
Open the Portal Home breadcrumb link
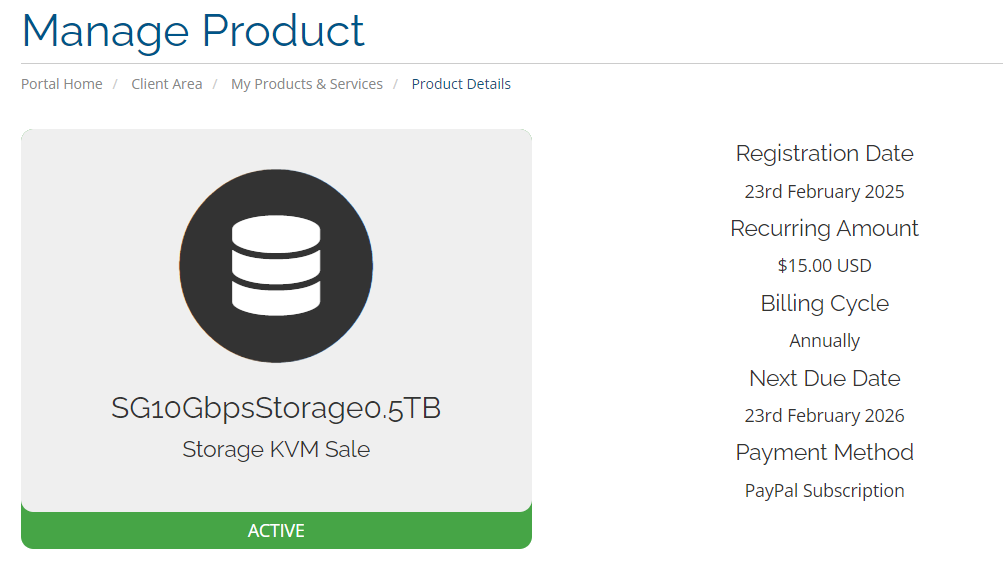tap(61, 84)
